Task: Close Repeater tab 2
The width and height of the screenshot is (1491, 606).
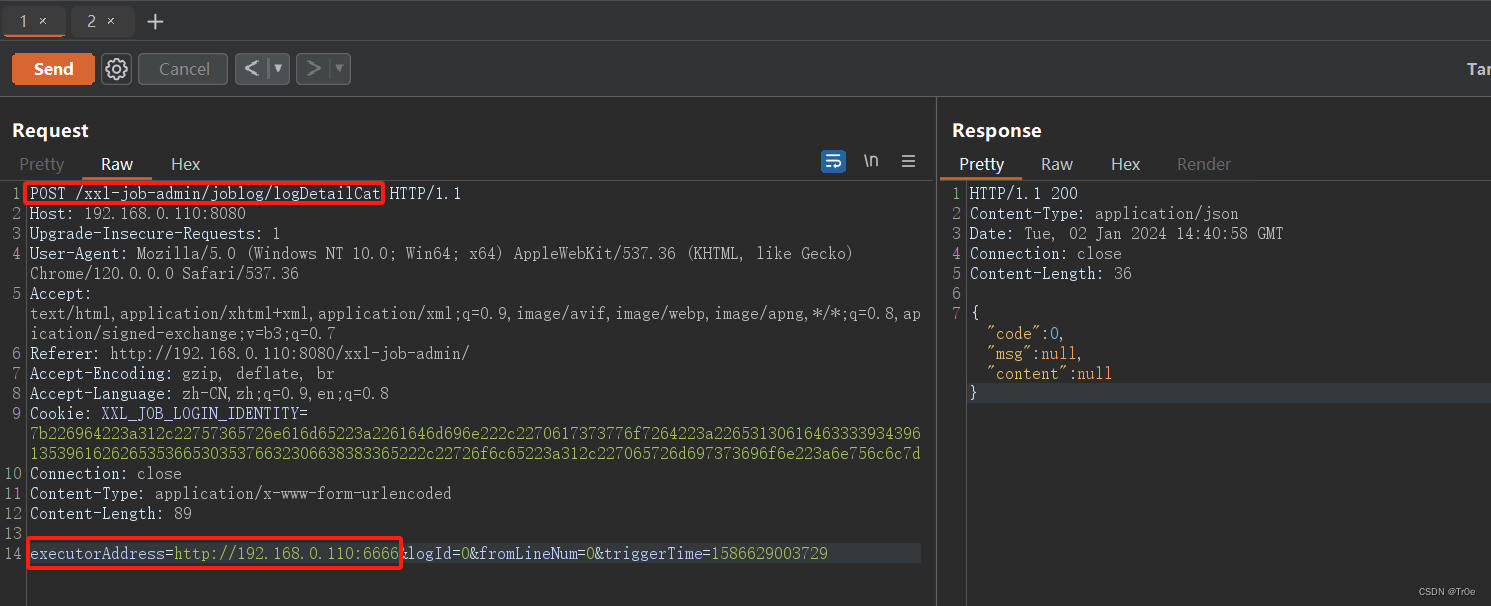Action: [x=111, y=21]
